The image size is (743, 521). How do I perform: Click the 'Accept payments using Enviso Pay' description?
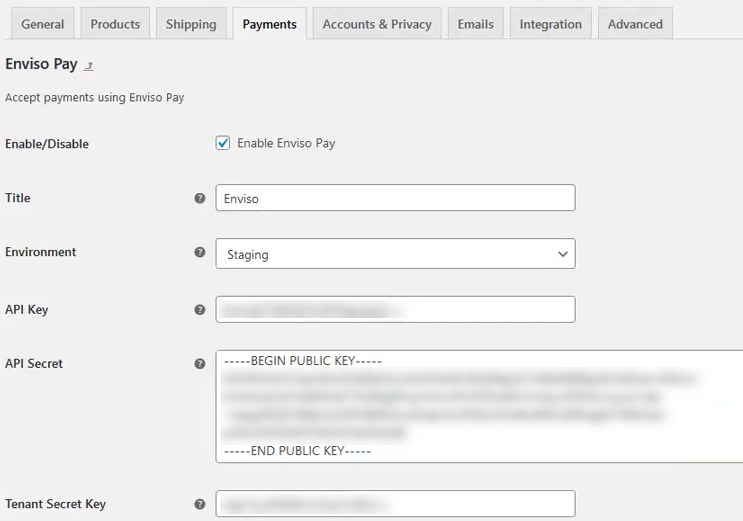[95, 98]
